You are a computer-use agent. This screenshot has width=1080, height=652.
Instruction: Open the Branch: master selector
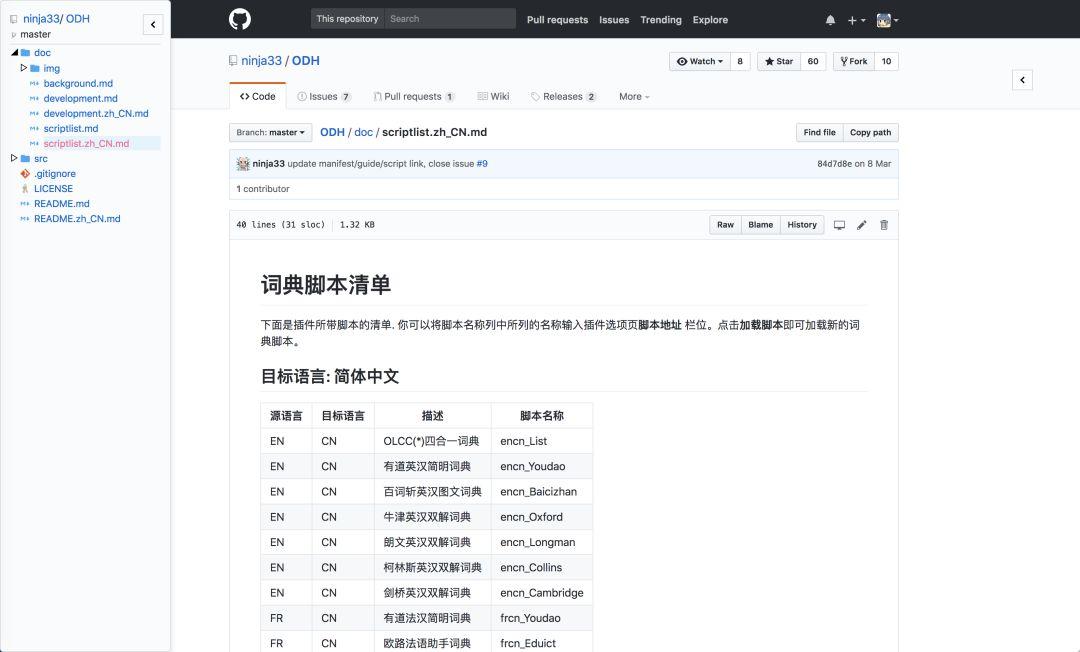point(271,132)
